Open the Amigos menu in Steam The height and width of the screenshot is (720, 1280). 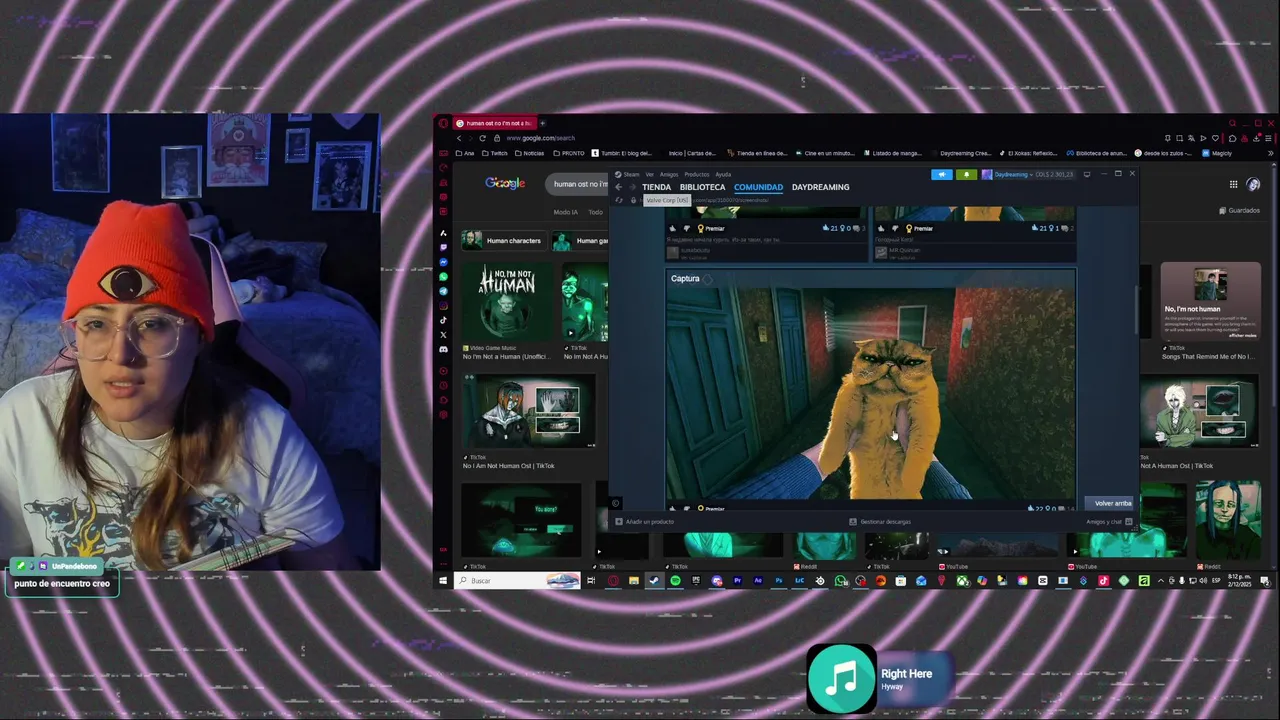pos(668,174)
